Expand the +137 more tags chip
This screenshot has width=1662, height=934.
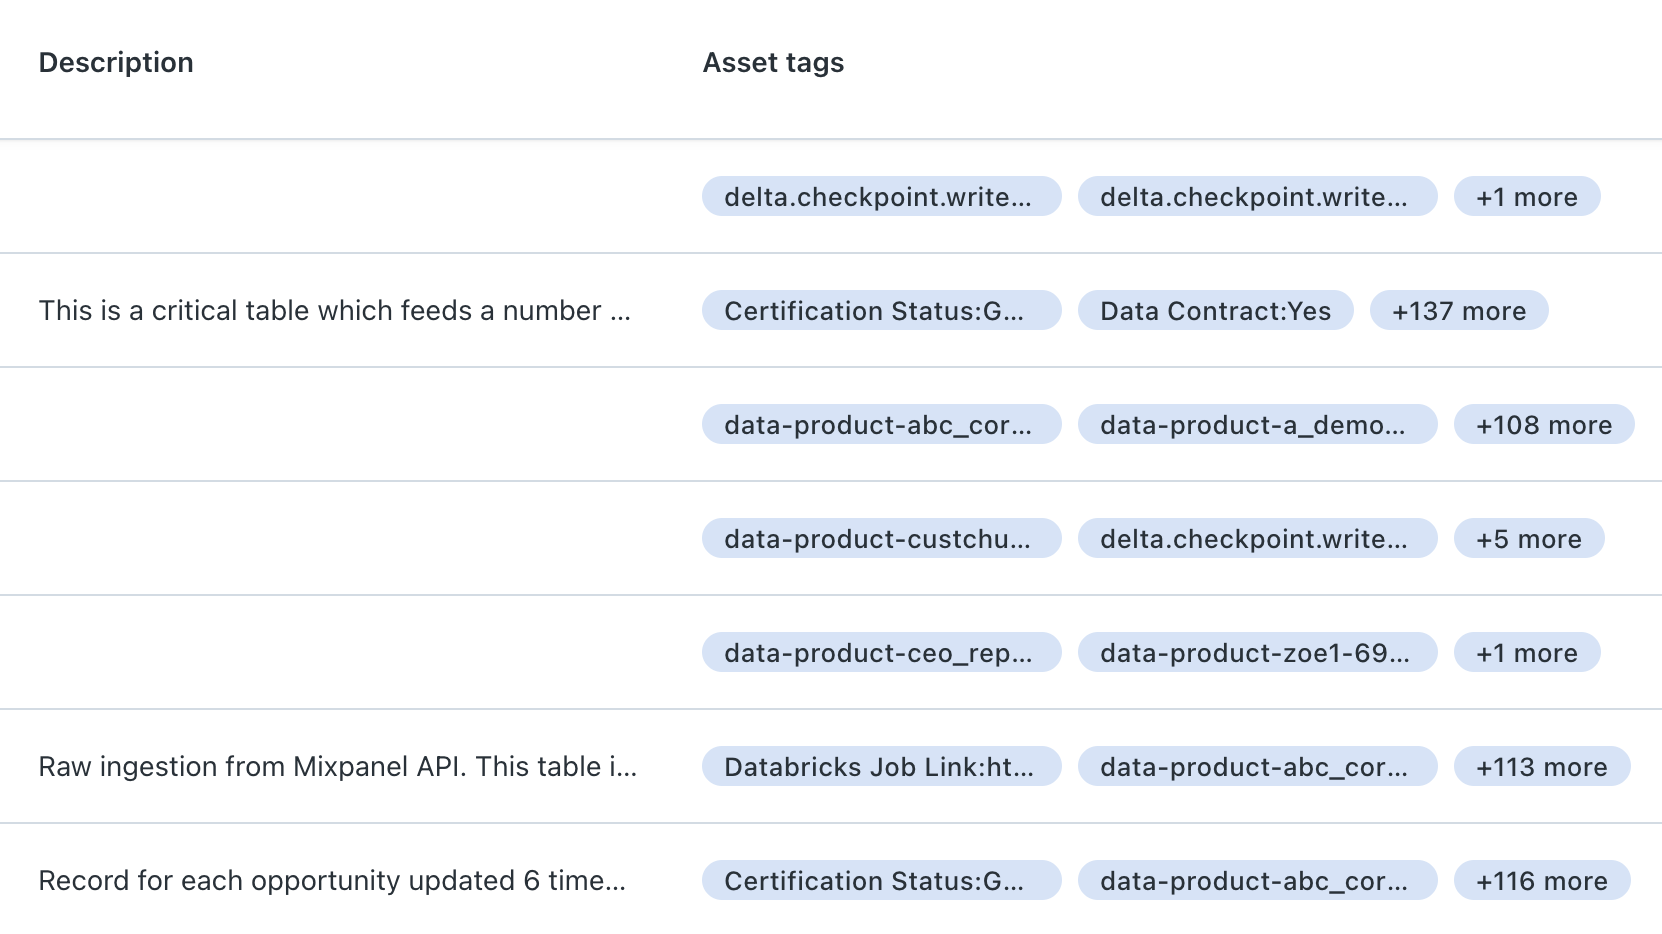click(x=1458, y=311)
